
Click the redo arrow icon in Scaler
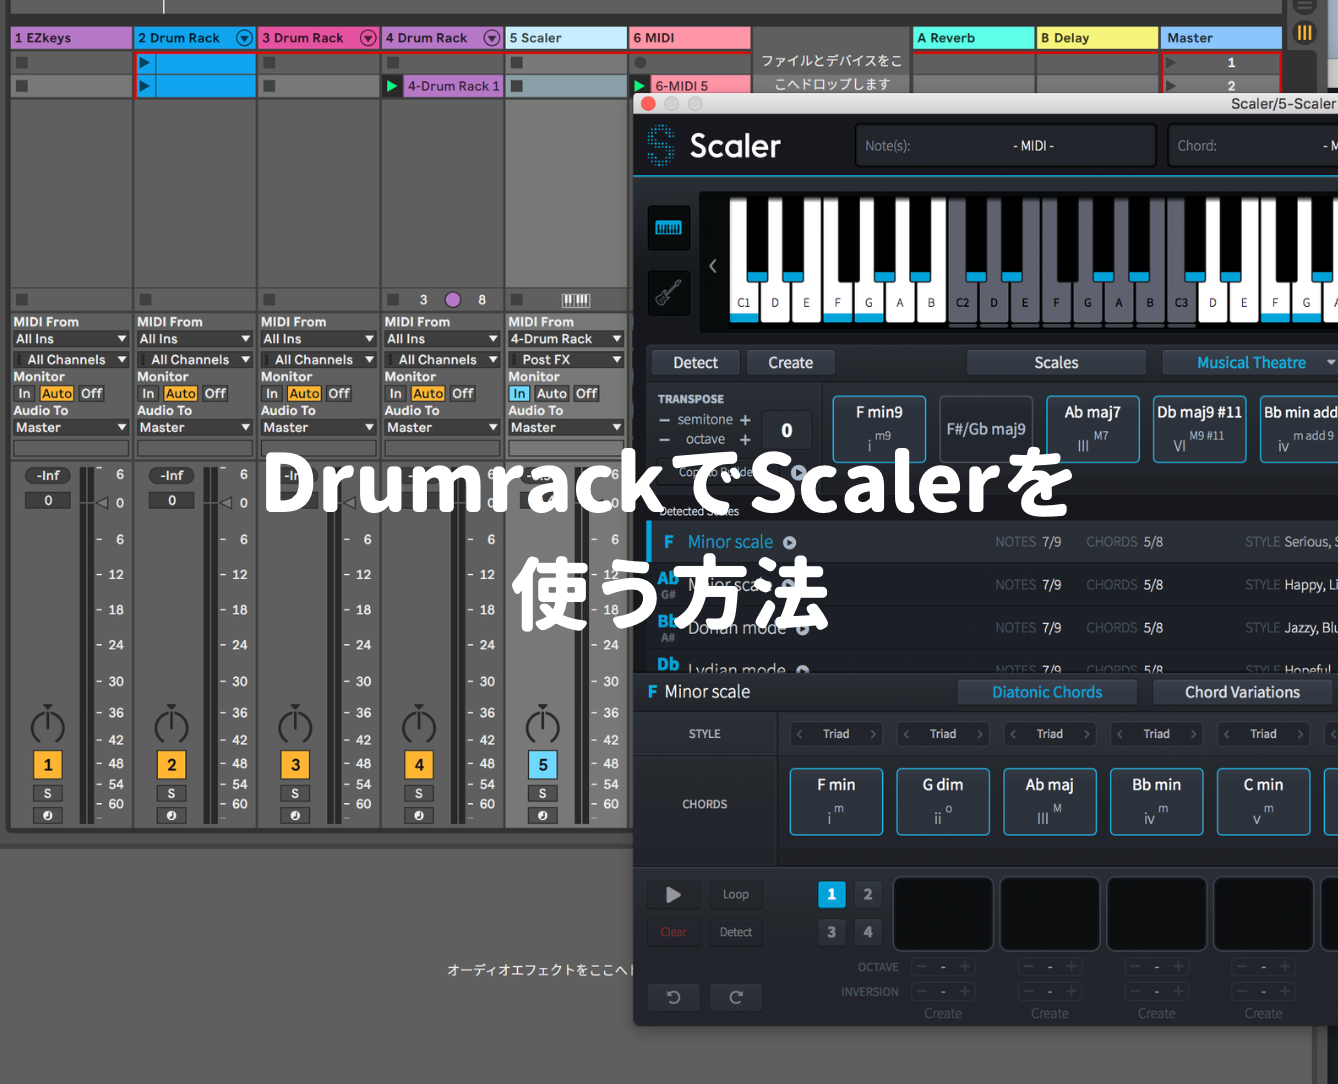pyautogui.click(x=736, y=997)
